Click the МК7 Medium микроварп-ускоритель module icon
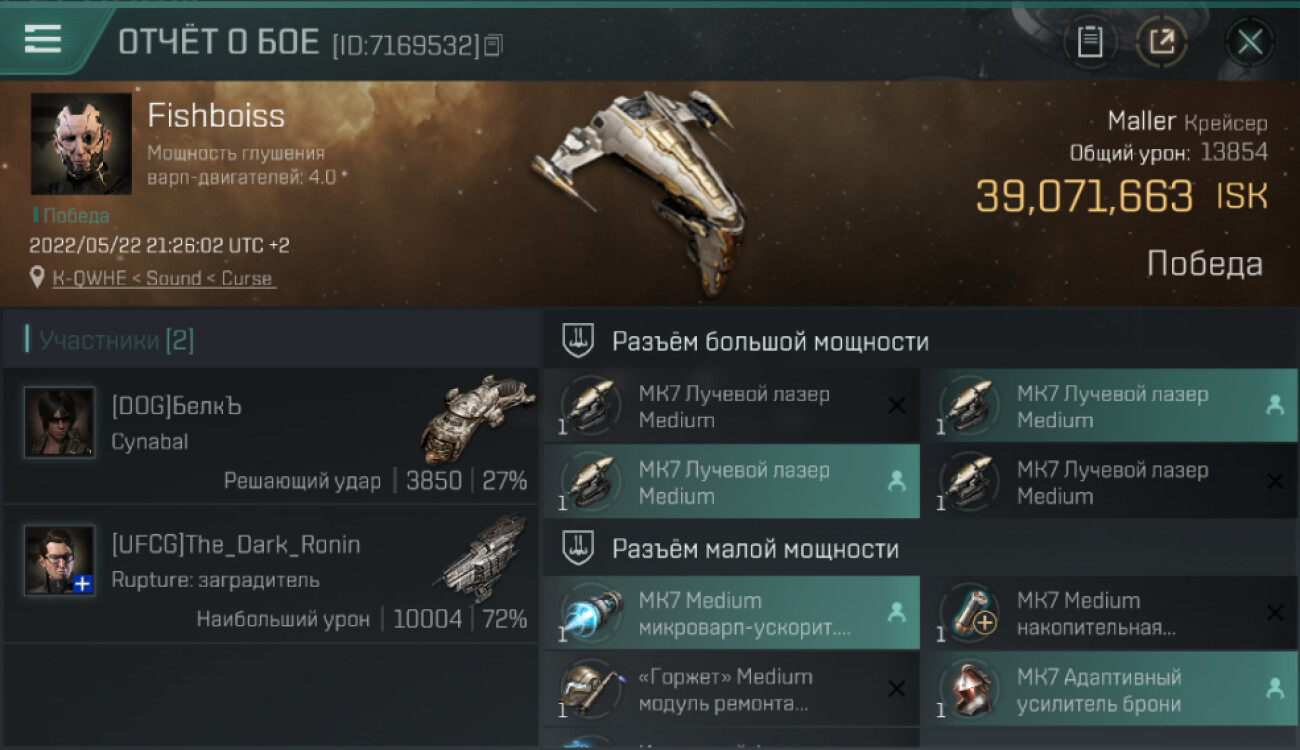This screenshot has width=1300, height=750. 590,613
